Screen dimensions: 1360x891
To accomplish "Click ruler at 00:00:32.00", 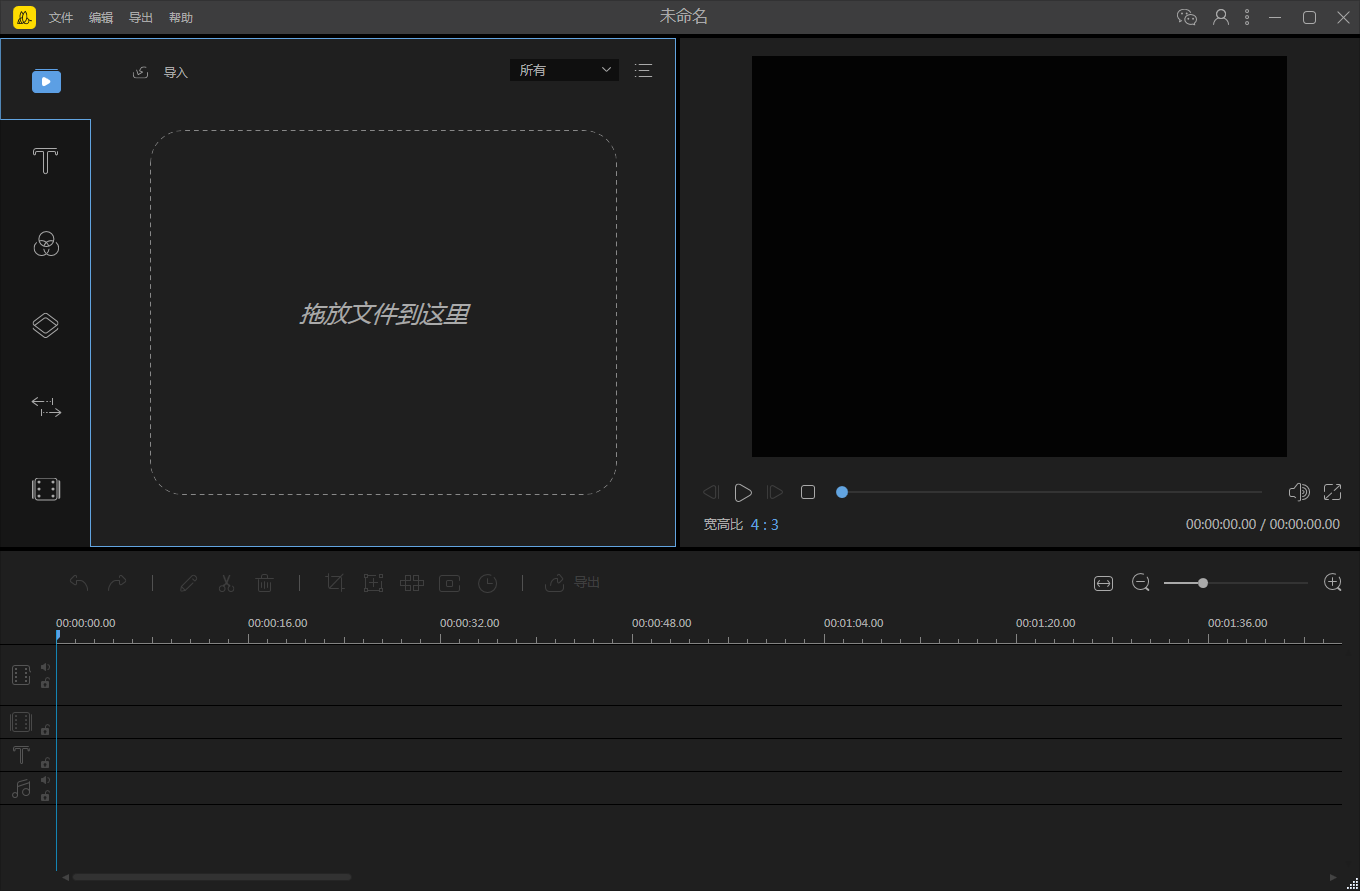I will 469,623.
